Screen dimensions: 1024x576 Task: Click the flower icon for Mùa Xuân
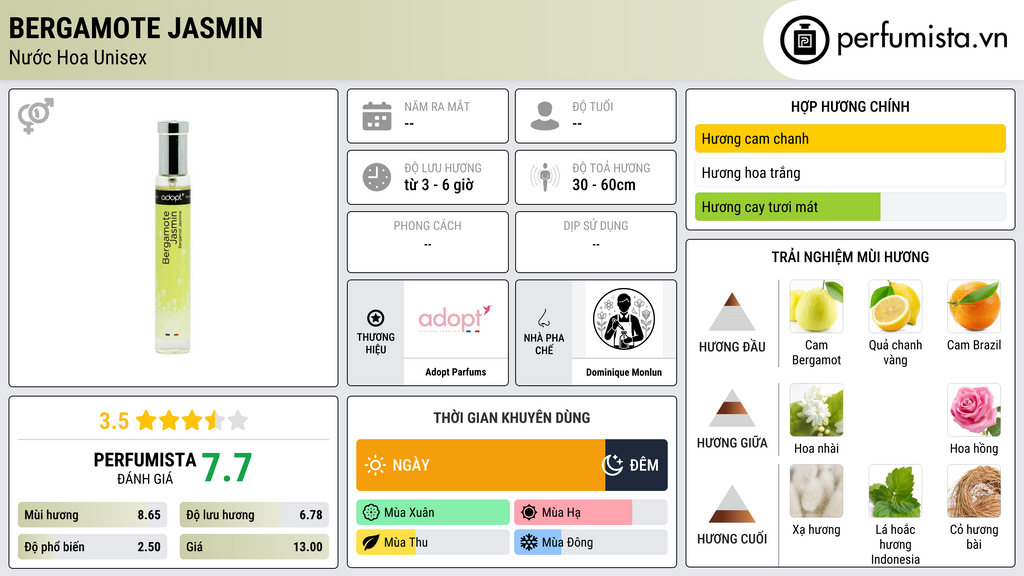pos(371,513)
